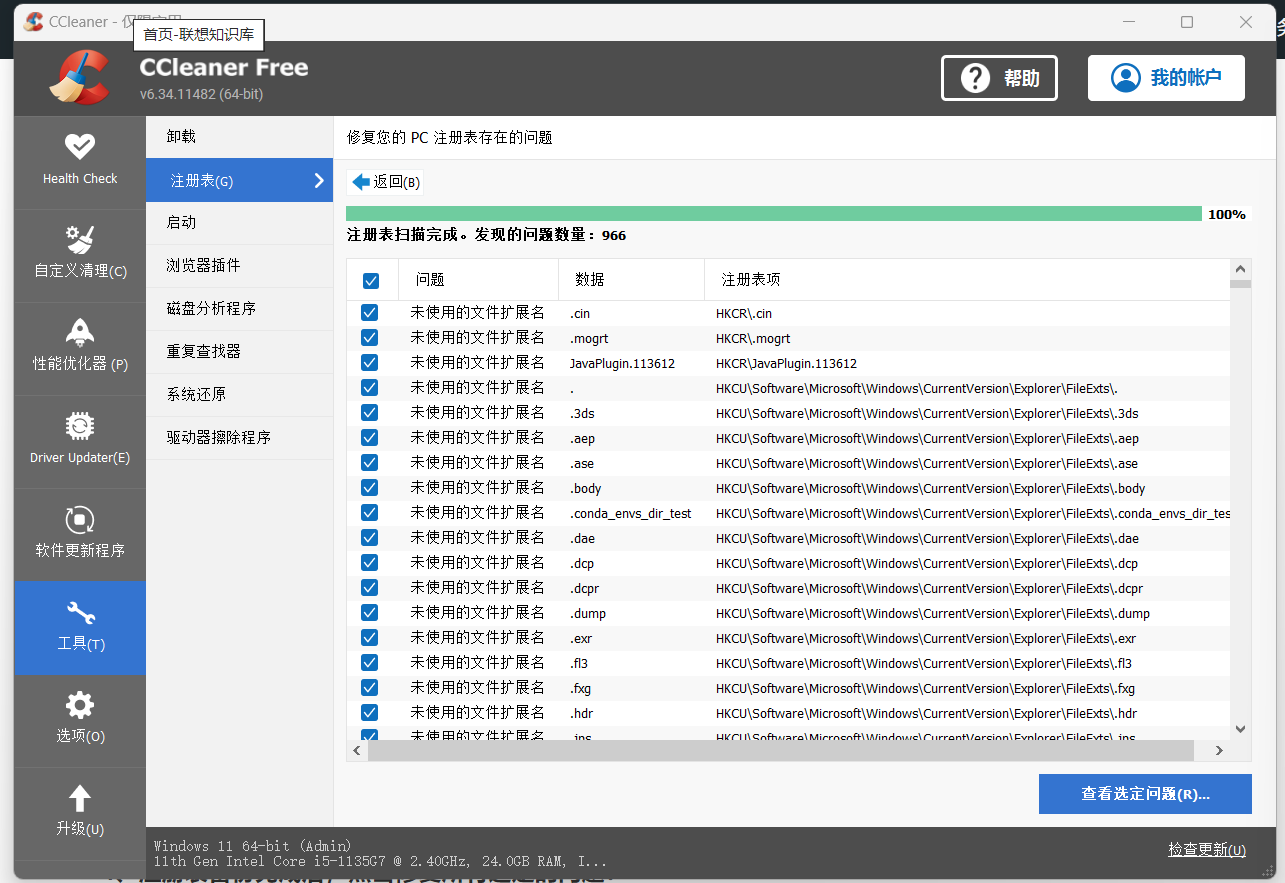This screenshot has width=1285, height=883.
Task: Uncheck the .mogrt row checkbox
Action: tap(369, 338)
